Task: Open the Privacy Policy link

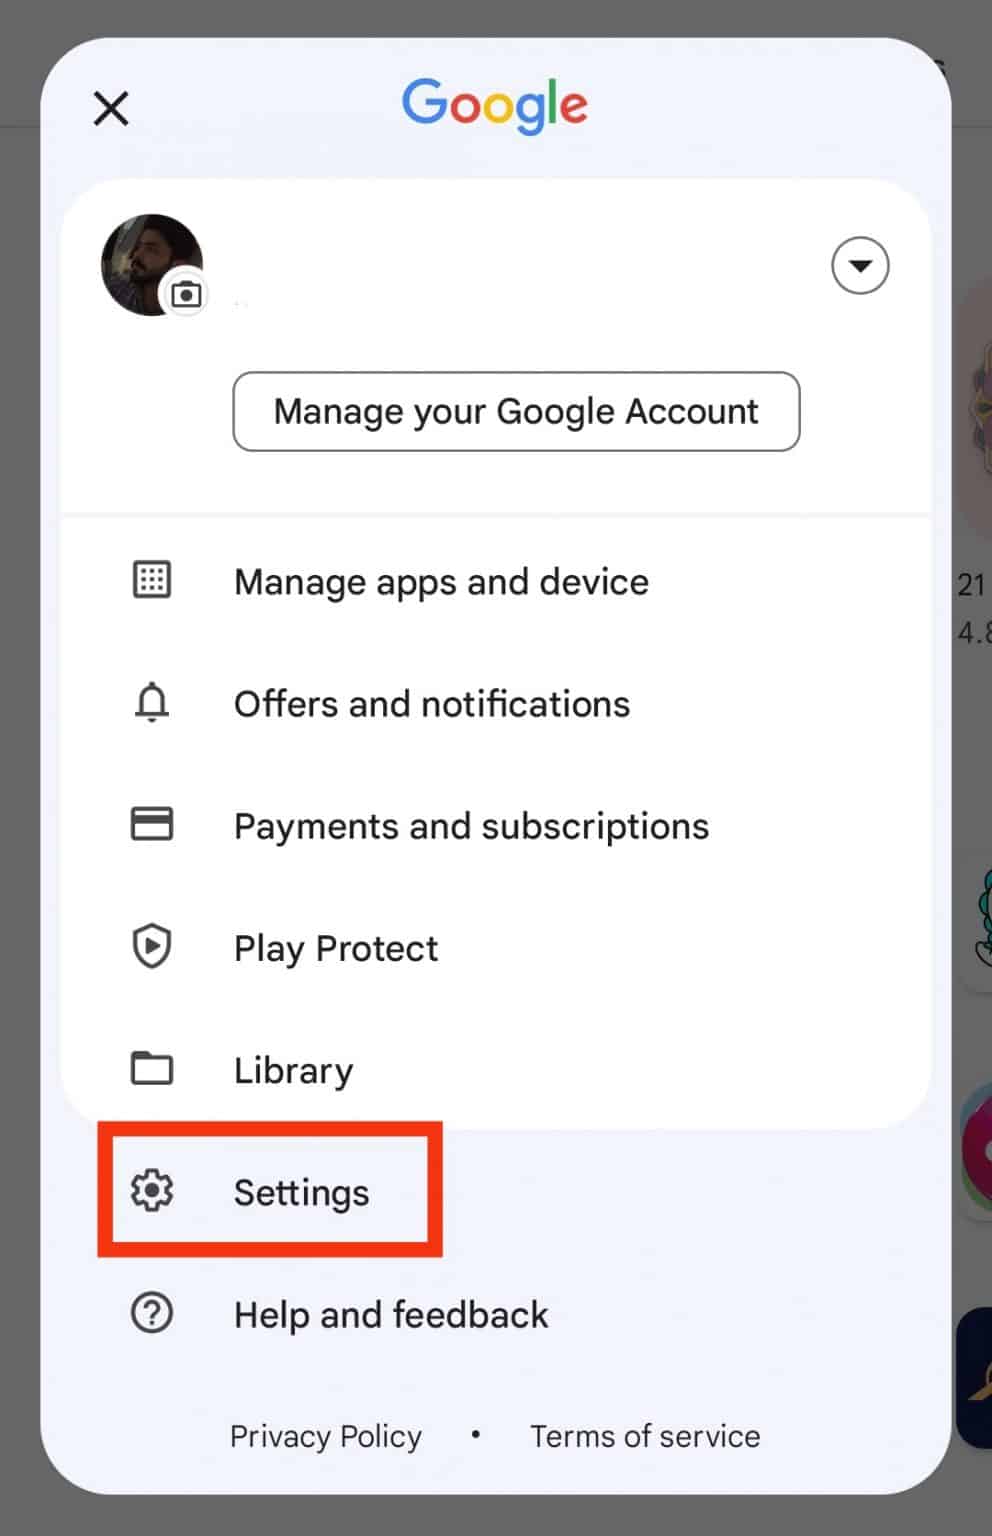Action: 325,1436
